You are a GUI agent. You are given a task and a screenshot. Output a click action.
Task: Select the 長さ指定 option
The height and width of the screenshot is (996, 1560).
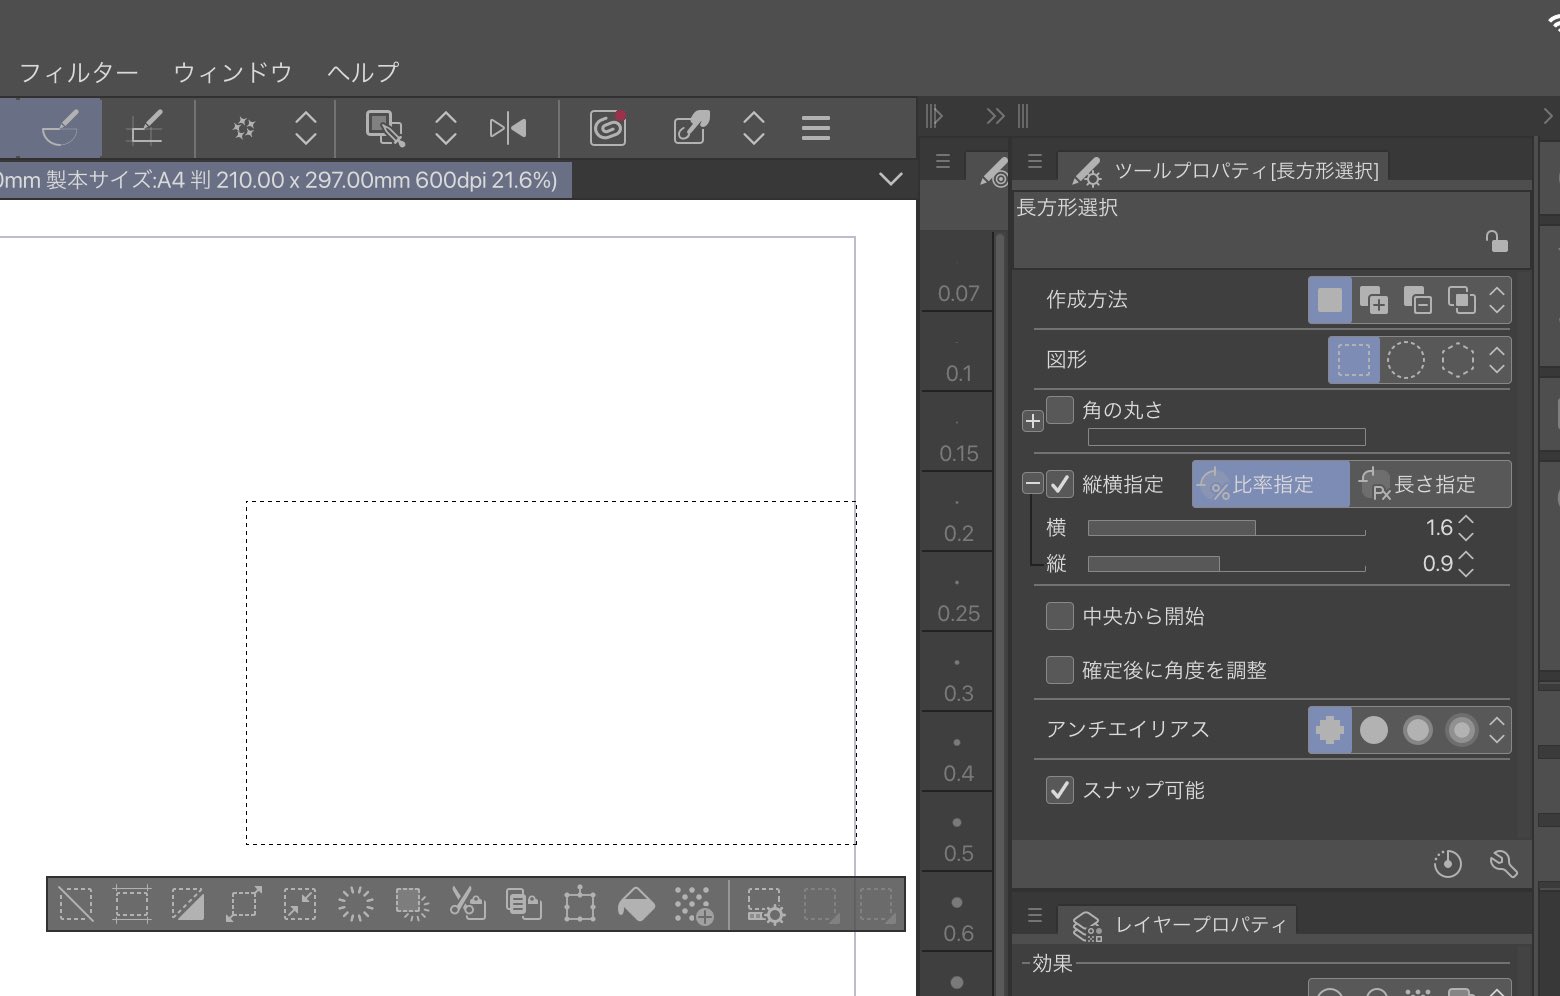[x=1430, y=484]
